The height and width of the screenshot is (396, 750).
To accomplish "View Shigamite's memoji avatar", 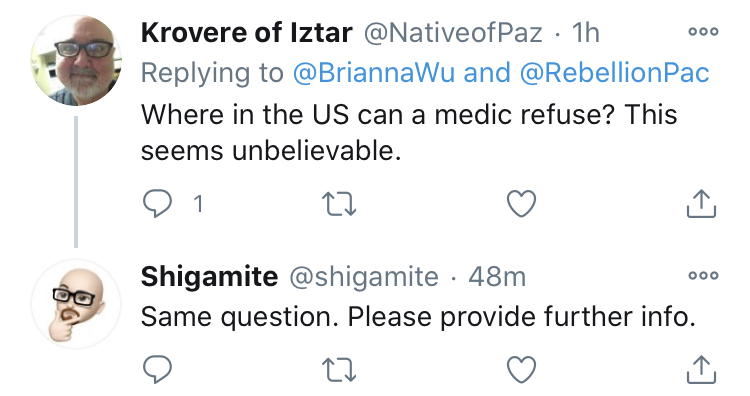I will (76, 304).
